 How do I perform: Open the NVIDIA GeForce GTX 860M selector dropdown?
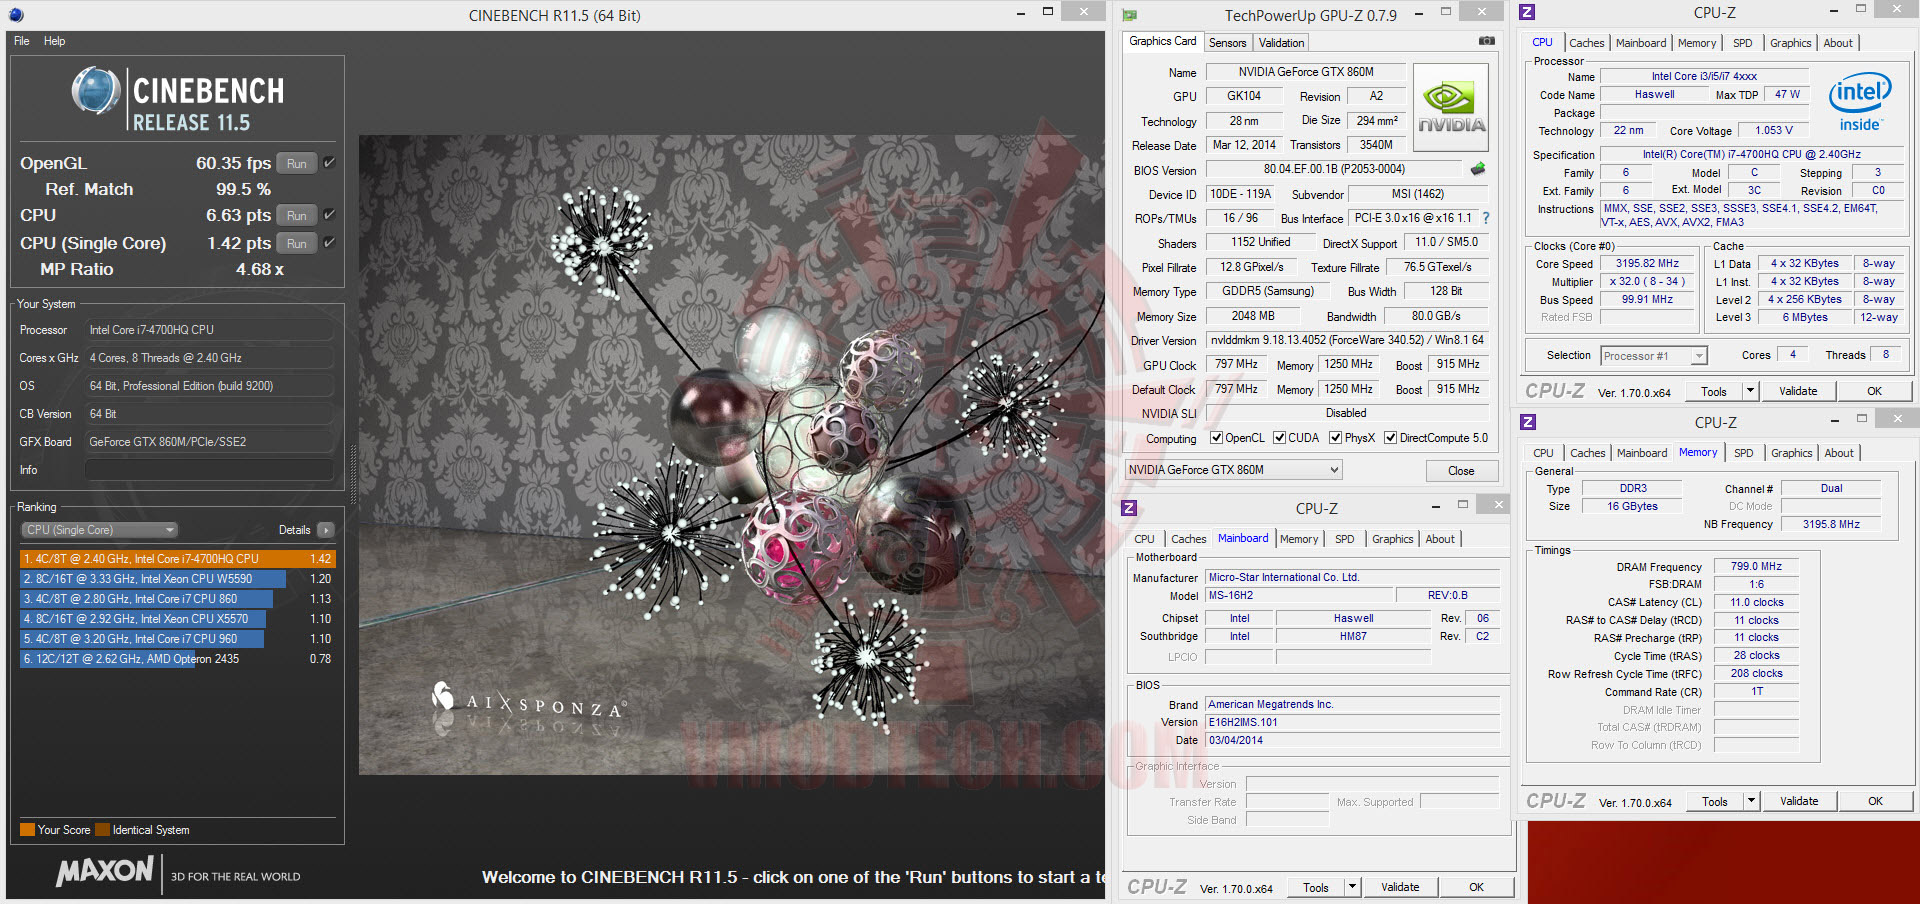click(x=1233, y=470)
